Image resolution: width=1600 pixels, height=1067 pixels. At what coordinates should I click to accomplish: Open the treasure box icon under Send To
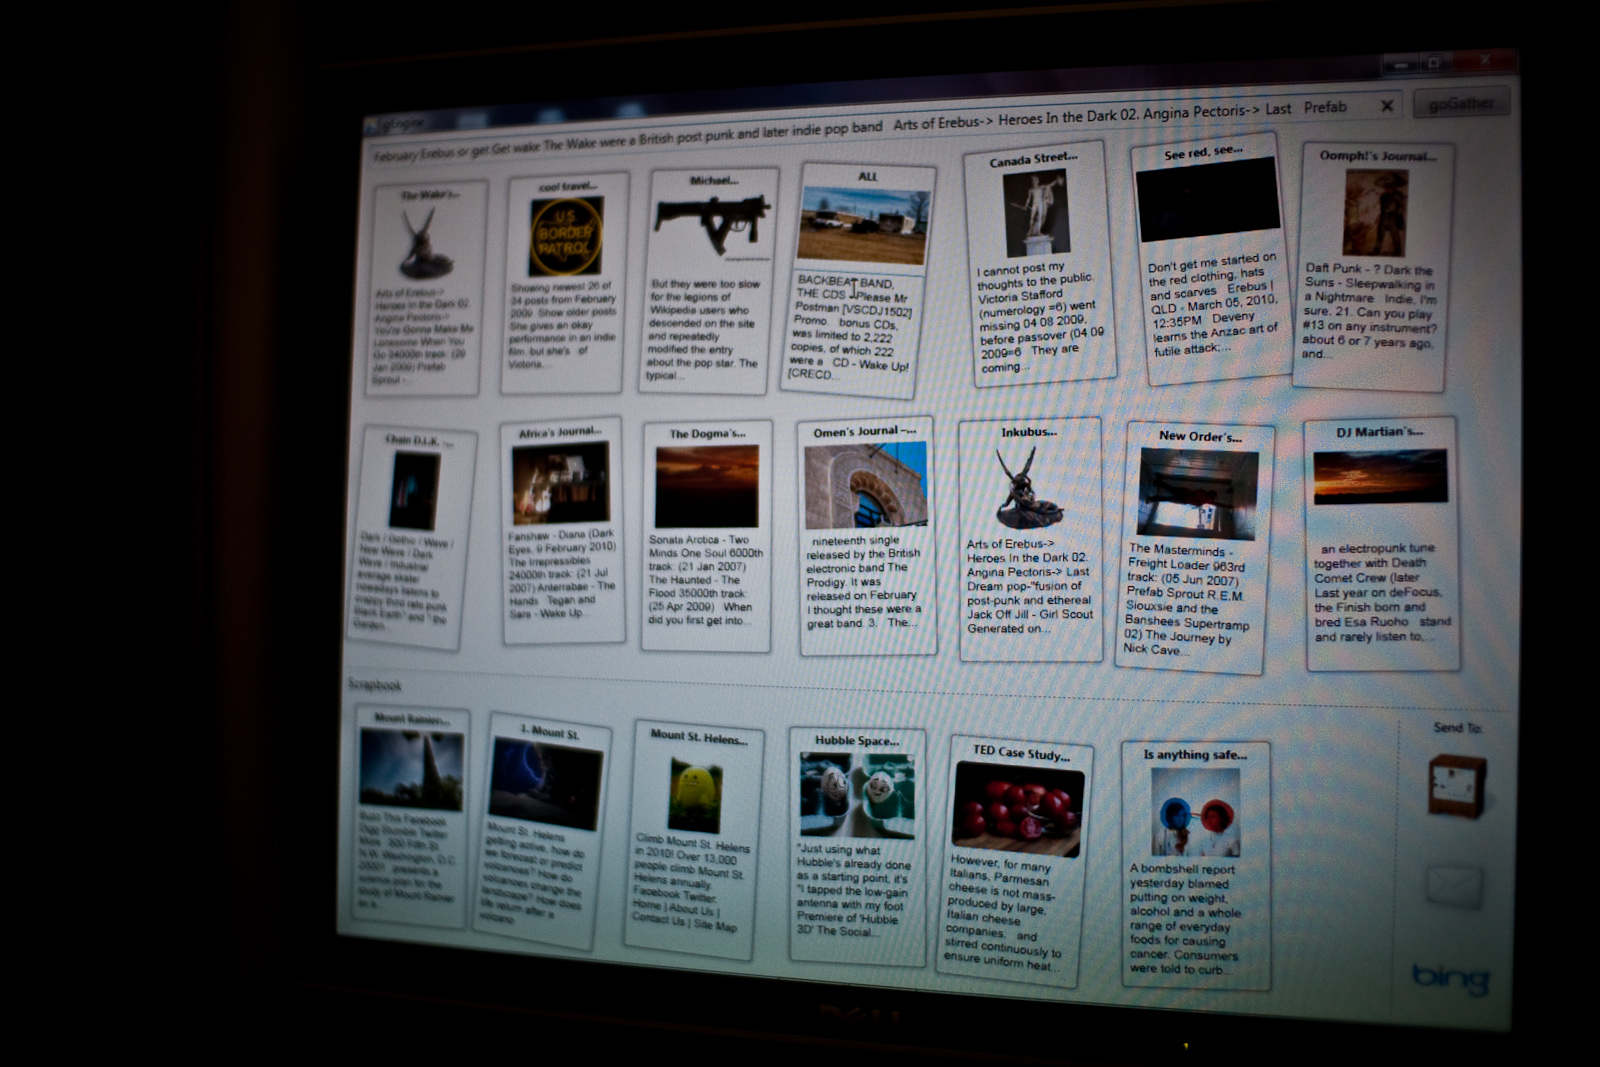(x=1457, y=786)
